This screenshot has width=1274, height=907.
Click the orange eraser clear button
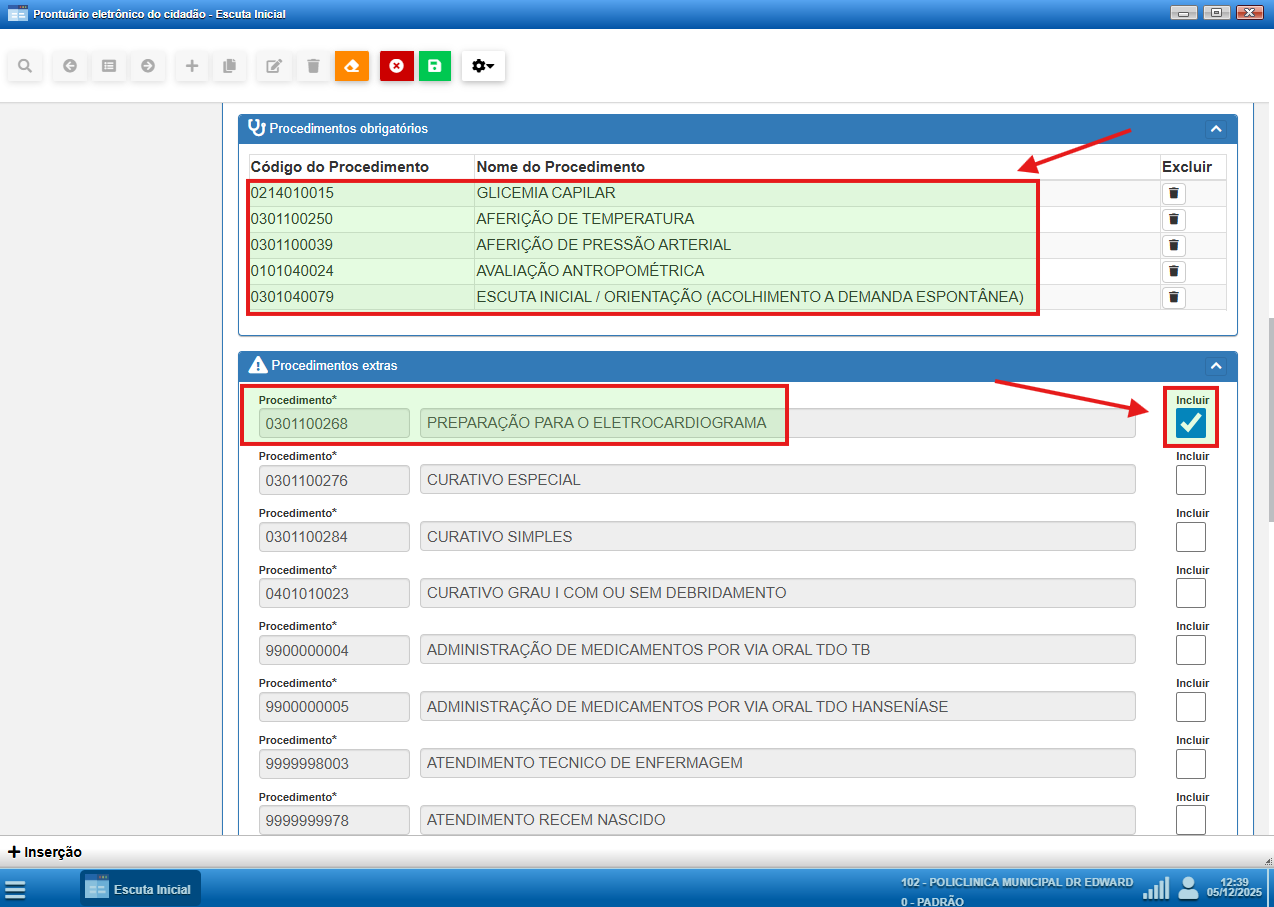pyautogui.click(x=351, y=66)
